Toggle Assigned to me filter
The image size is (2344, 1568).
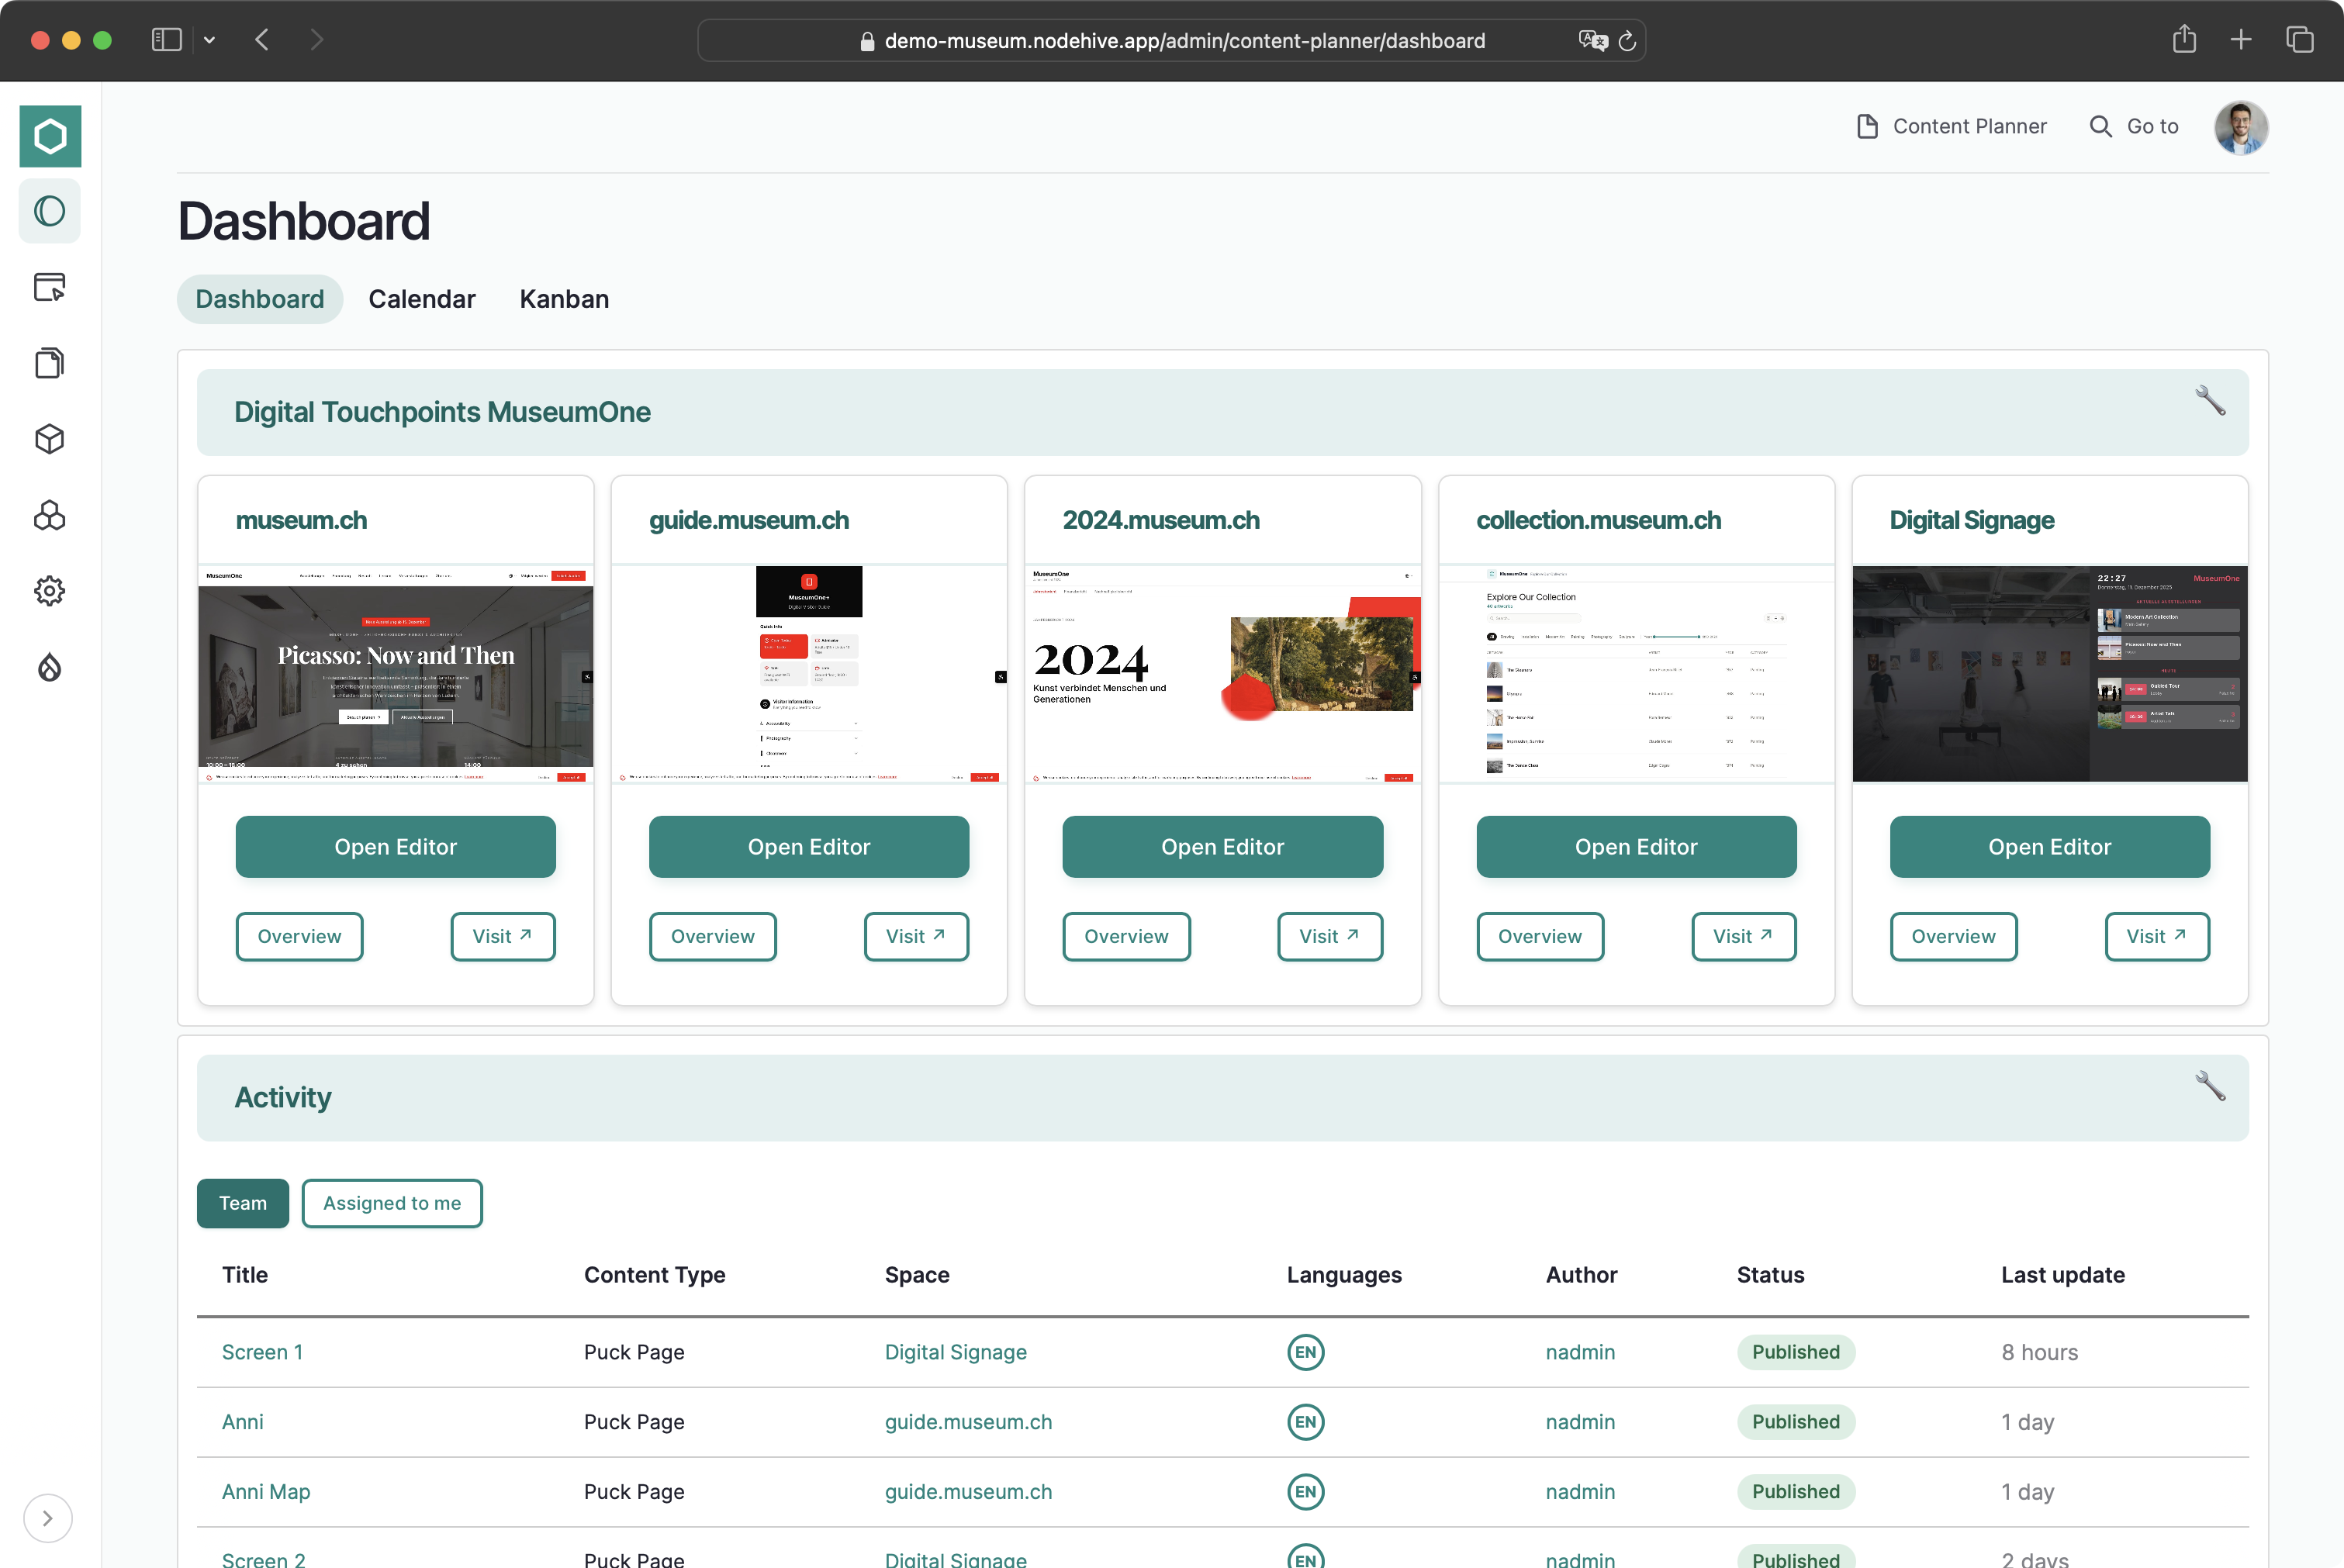391,1203
